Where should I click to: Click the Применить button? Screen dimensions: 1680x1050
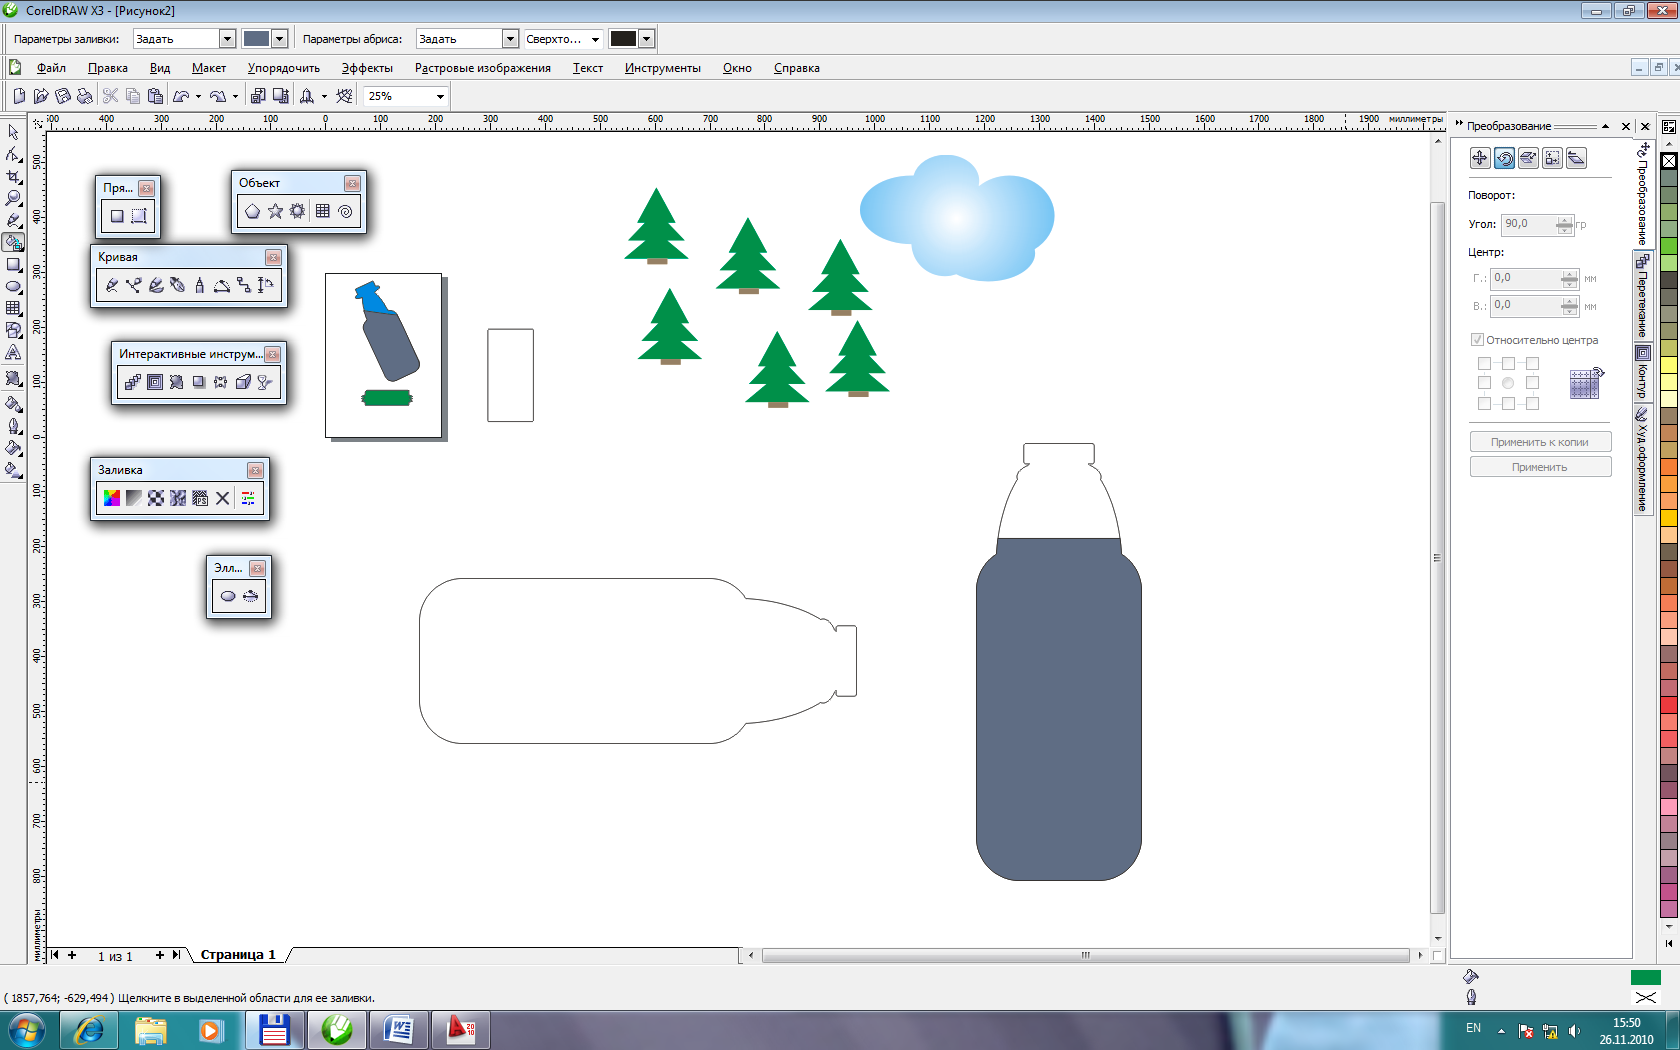pos(1540,467)
